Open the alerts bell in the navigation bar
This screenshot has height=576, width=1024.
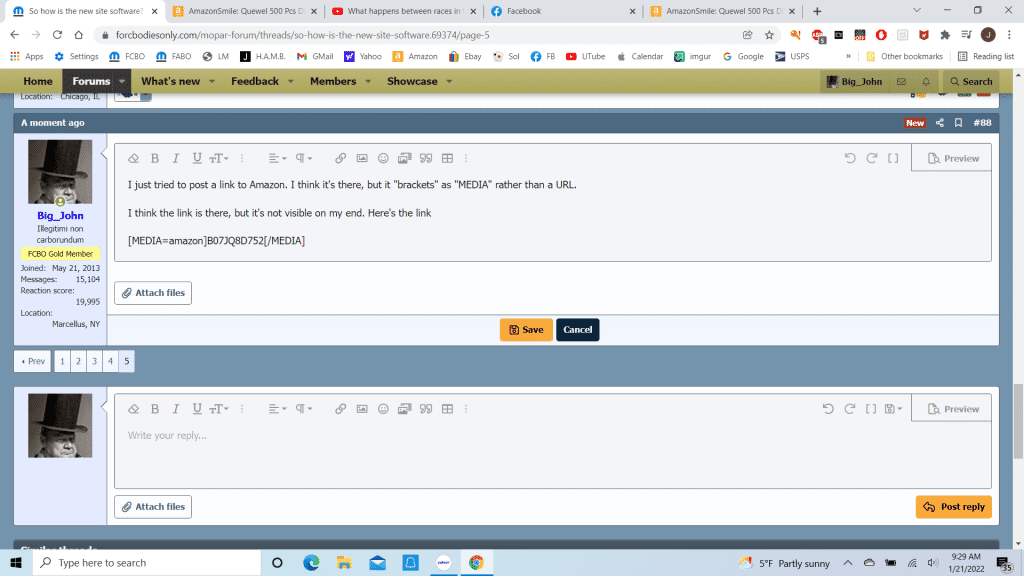(x=926, y=81)
